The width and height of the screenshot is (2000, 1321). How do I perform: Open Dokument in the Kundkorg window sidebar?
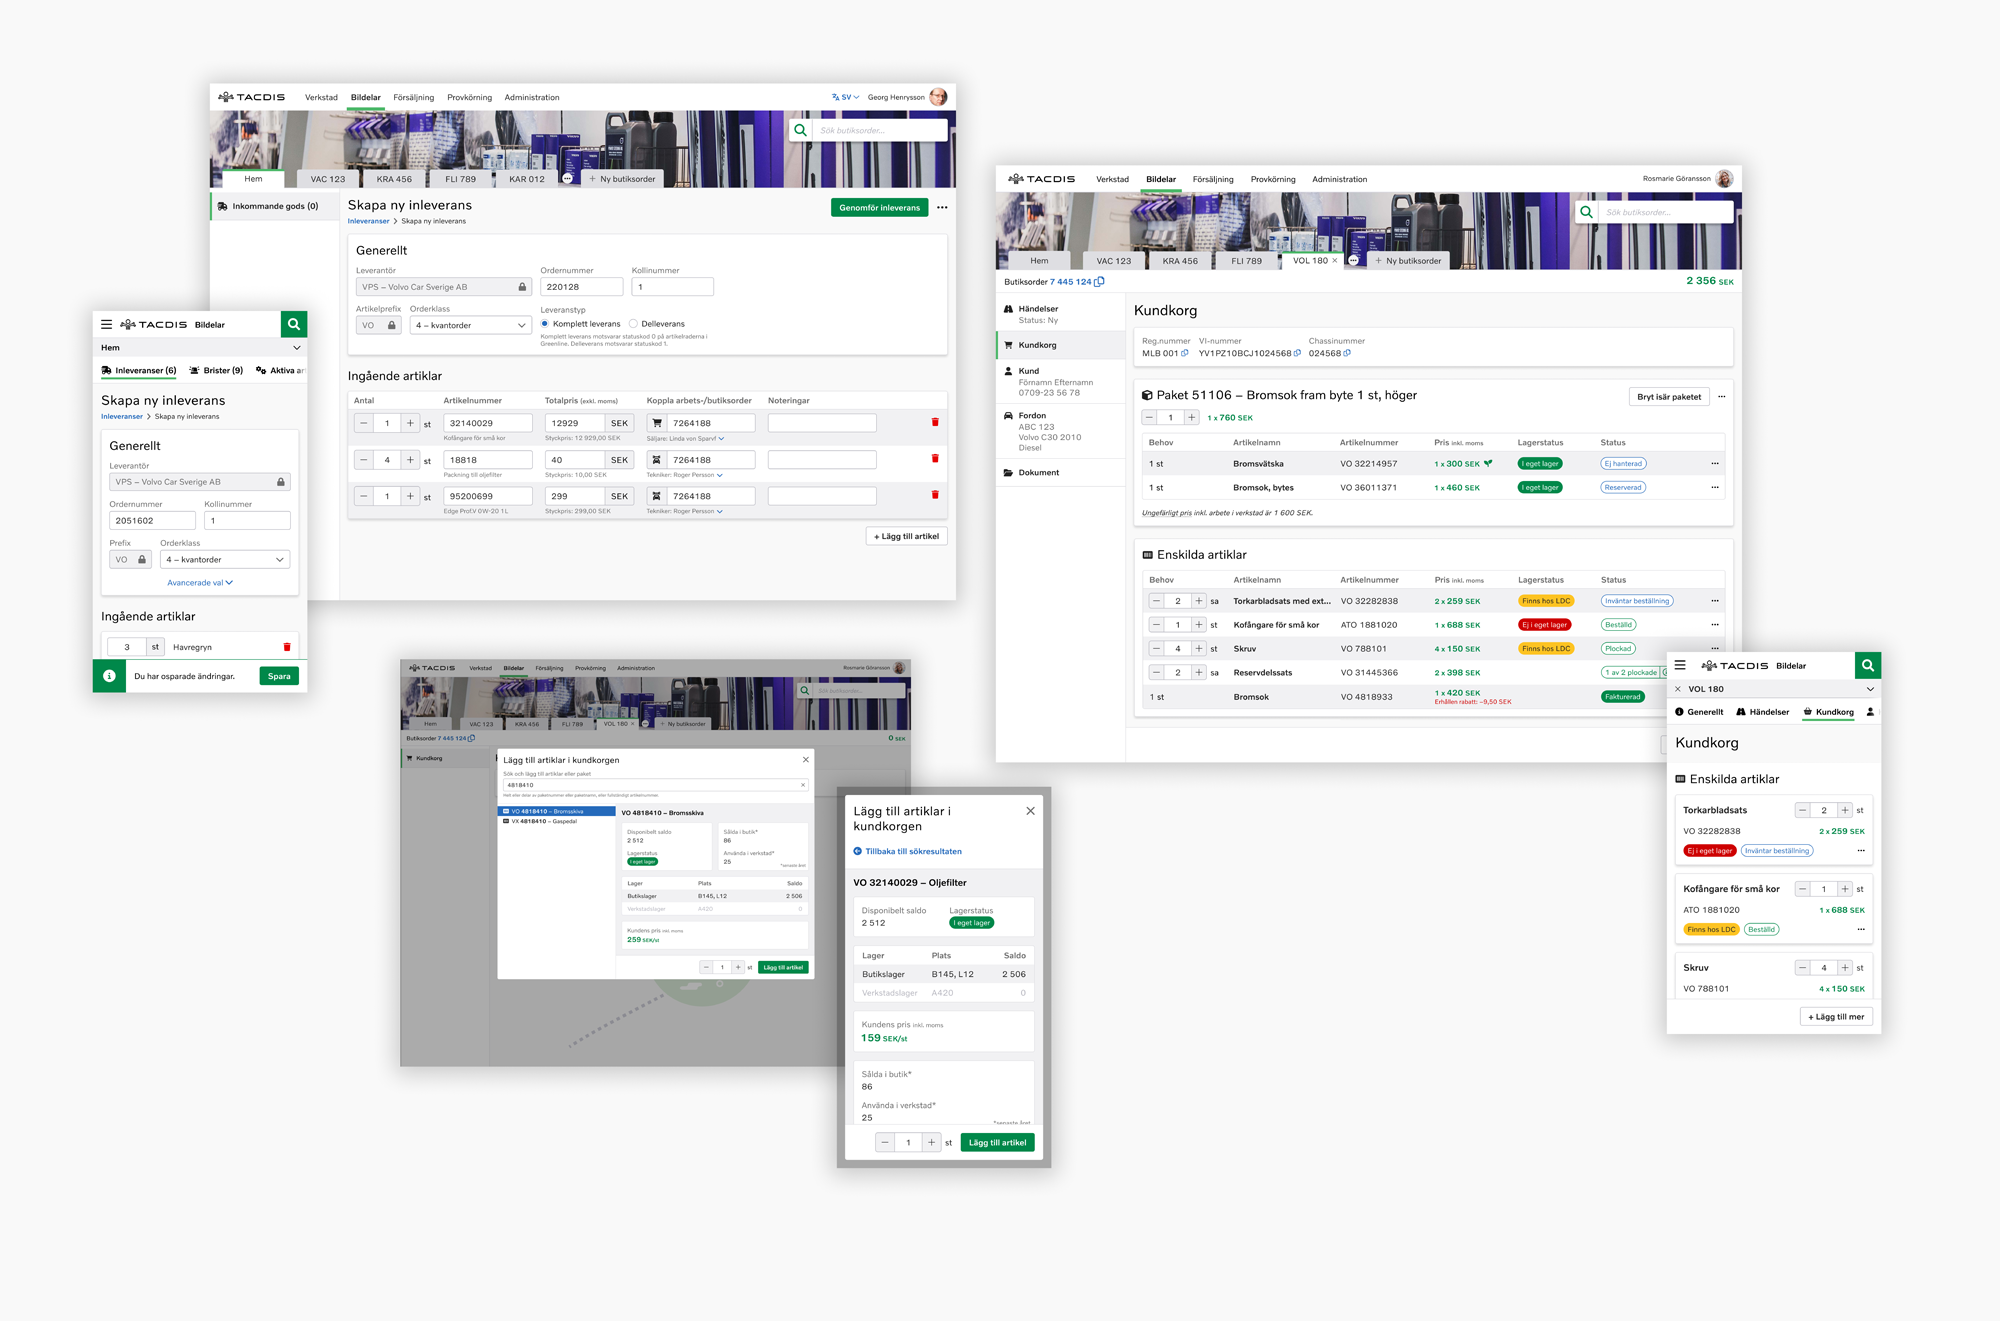pyautogui.click(x=1039, y=473)
